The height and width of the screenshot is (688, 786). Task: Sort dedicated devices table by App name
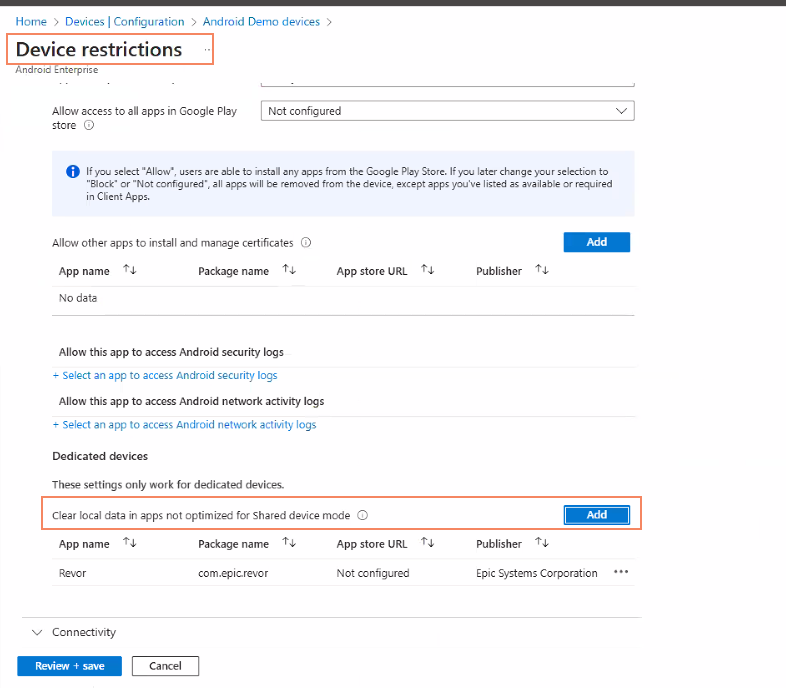[129, 544]
